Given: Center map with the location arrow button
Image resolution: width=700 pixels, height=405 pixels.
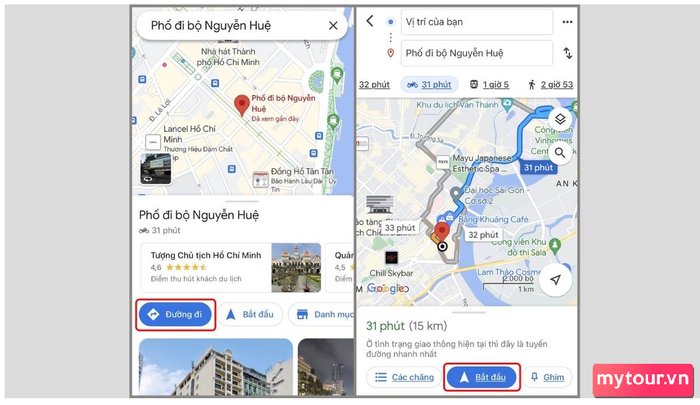Looking at the screenshot, I should pos(555,280).
